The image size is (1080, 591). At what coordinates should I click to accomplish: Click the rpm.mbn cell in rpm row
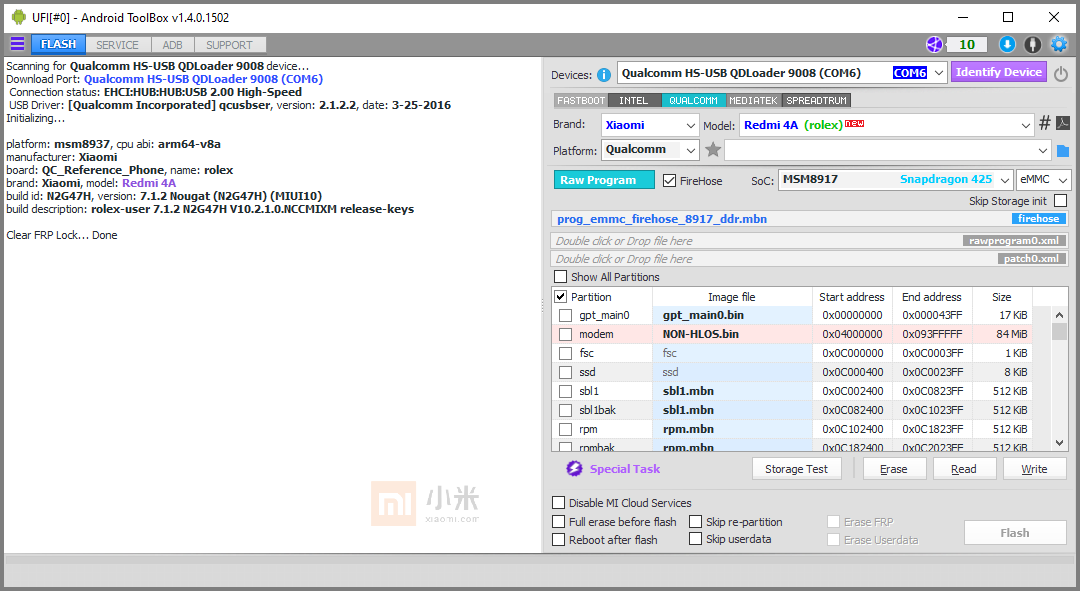(x=732, y=429)
